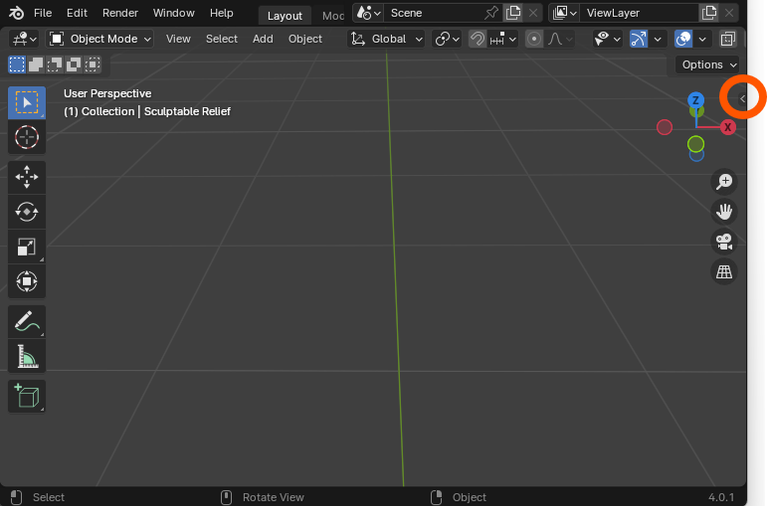Click the Add Cube tool

point(27,396)
